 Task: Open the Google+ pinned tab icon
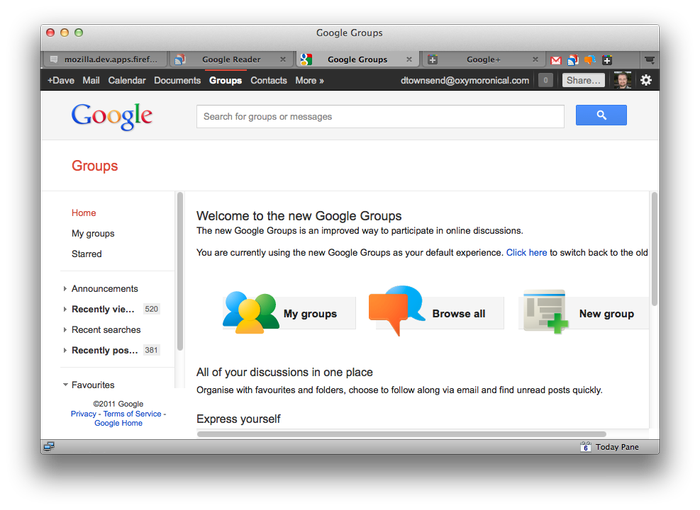[607, 60]
